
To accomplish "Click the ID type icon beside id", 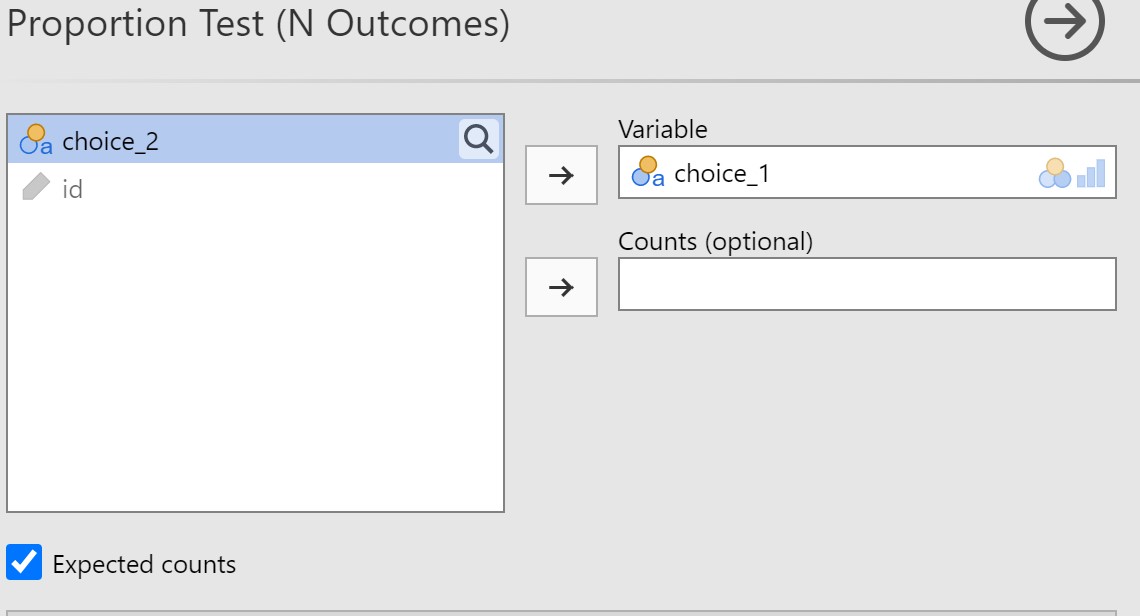I will 36,187.
